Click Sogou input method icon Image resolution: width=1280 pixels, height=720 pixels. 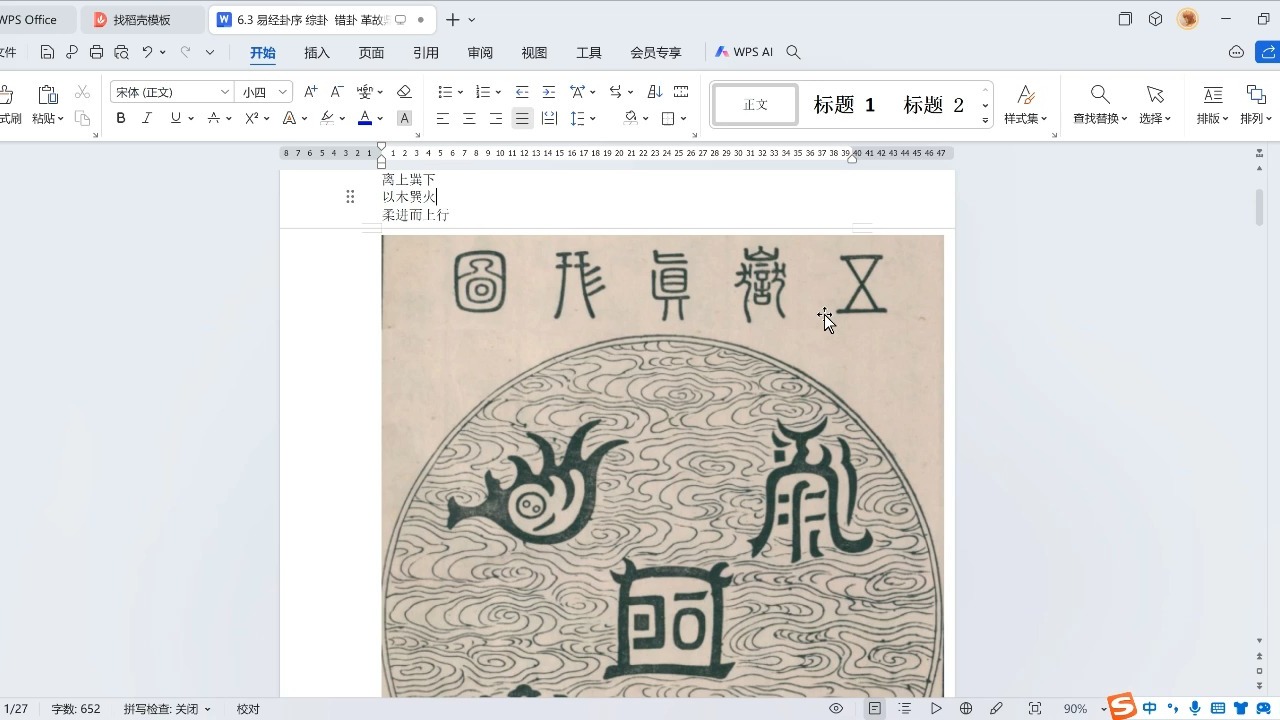click(x=1122, y=706)
